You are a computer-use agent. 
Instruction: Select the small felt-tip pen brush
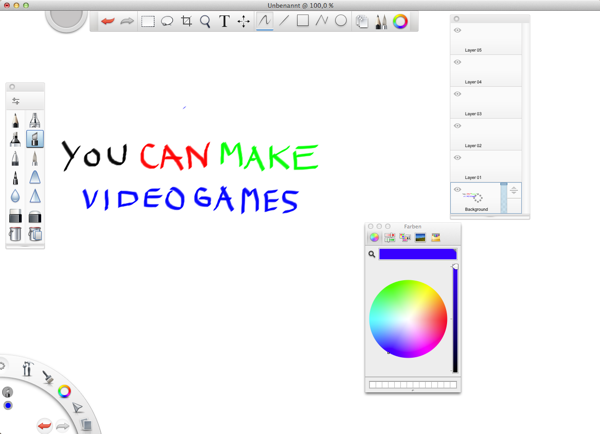[15, 177]
